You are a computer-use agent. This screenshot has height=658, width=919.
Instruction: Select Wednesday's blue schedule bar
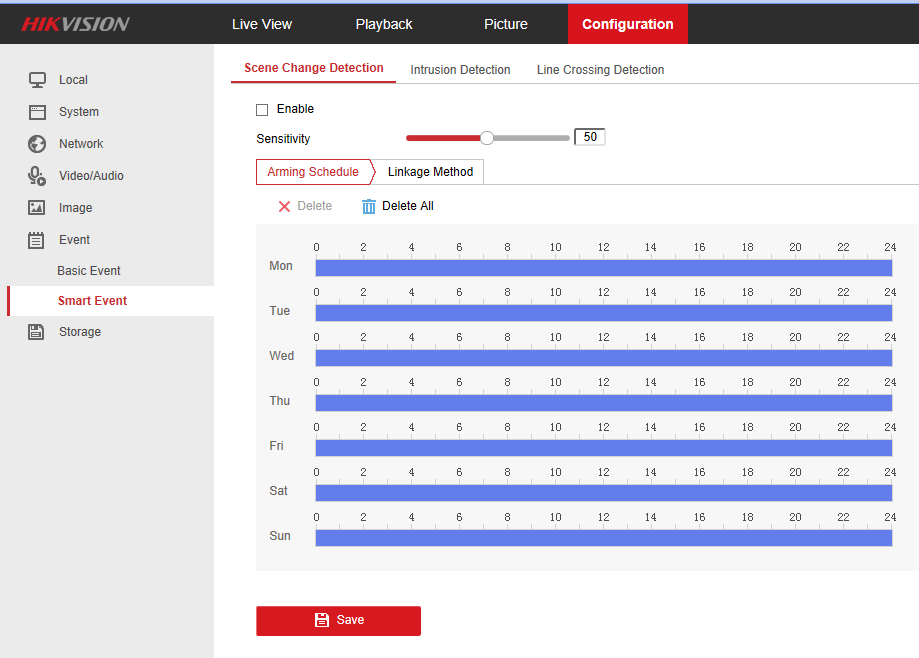(603, 358)
